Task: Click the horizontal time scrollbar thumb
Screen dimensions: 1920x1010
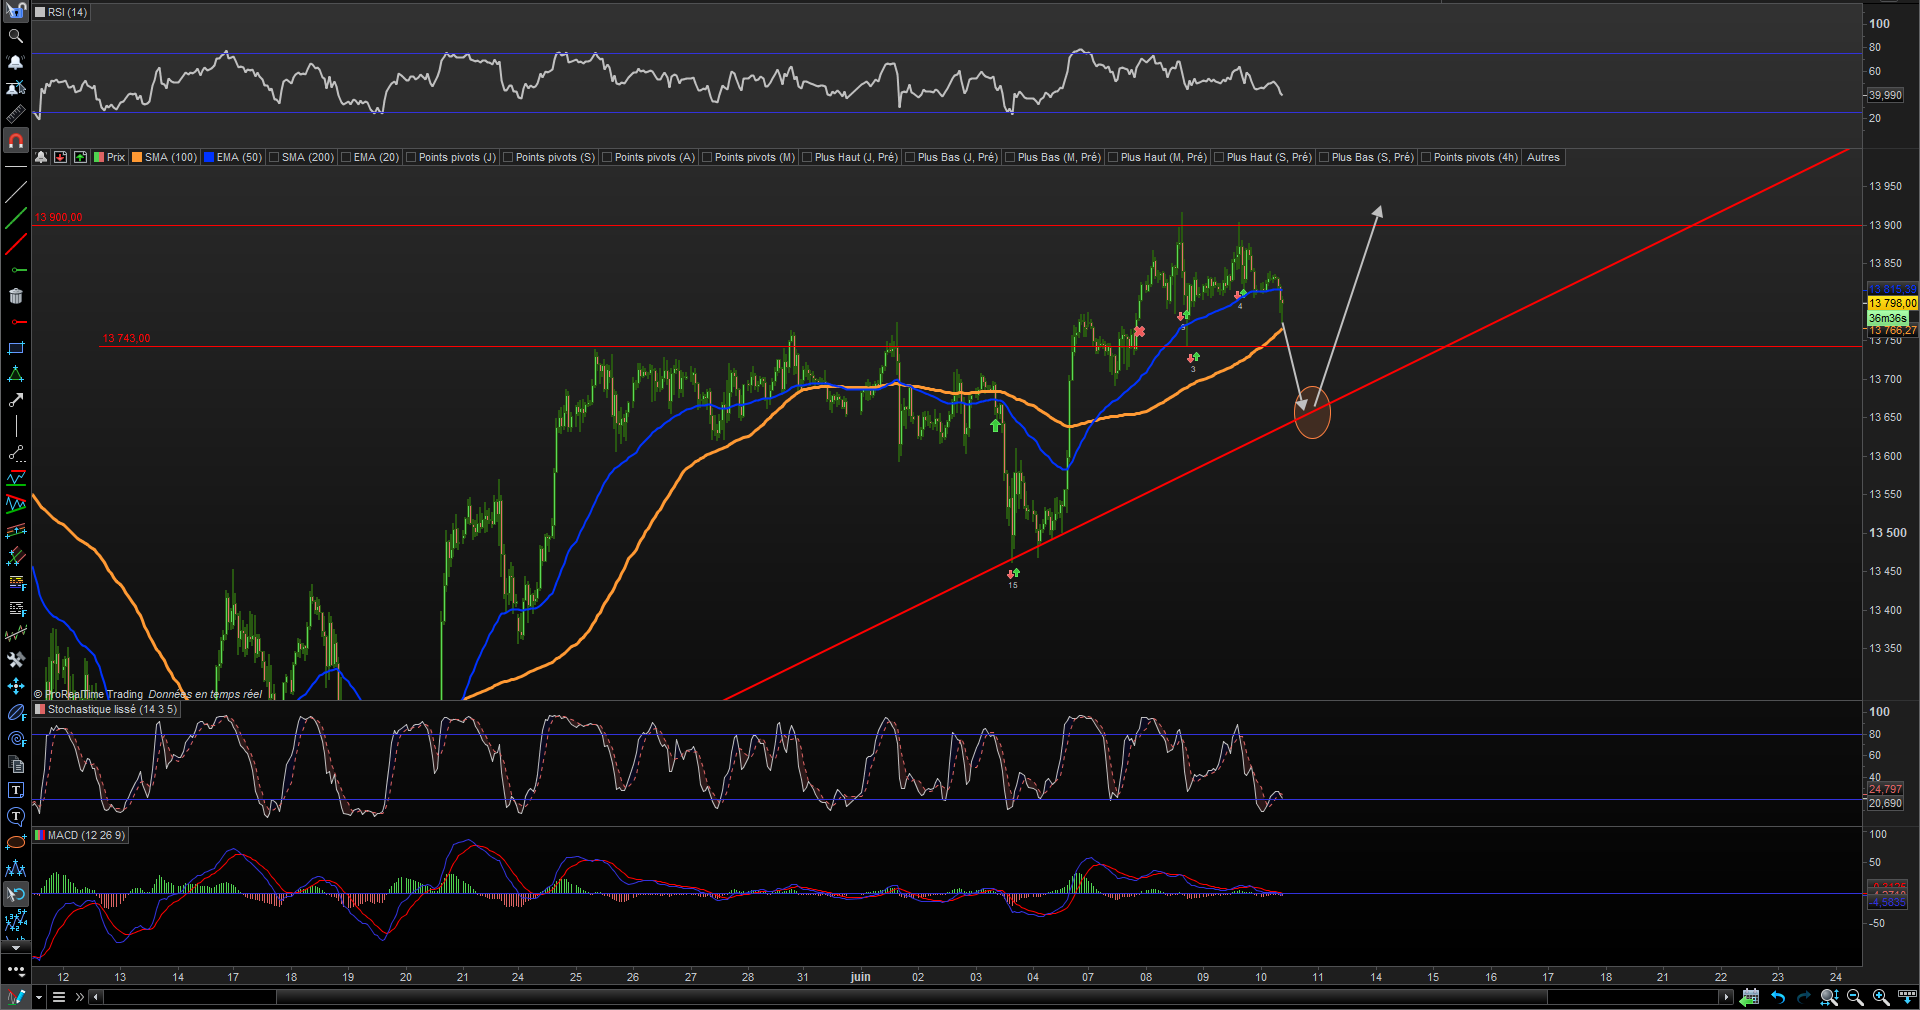Action: coord(912,997)
